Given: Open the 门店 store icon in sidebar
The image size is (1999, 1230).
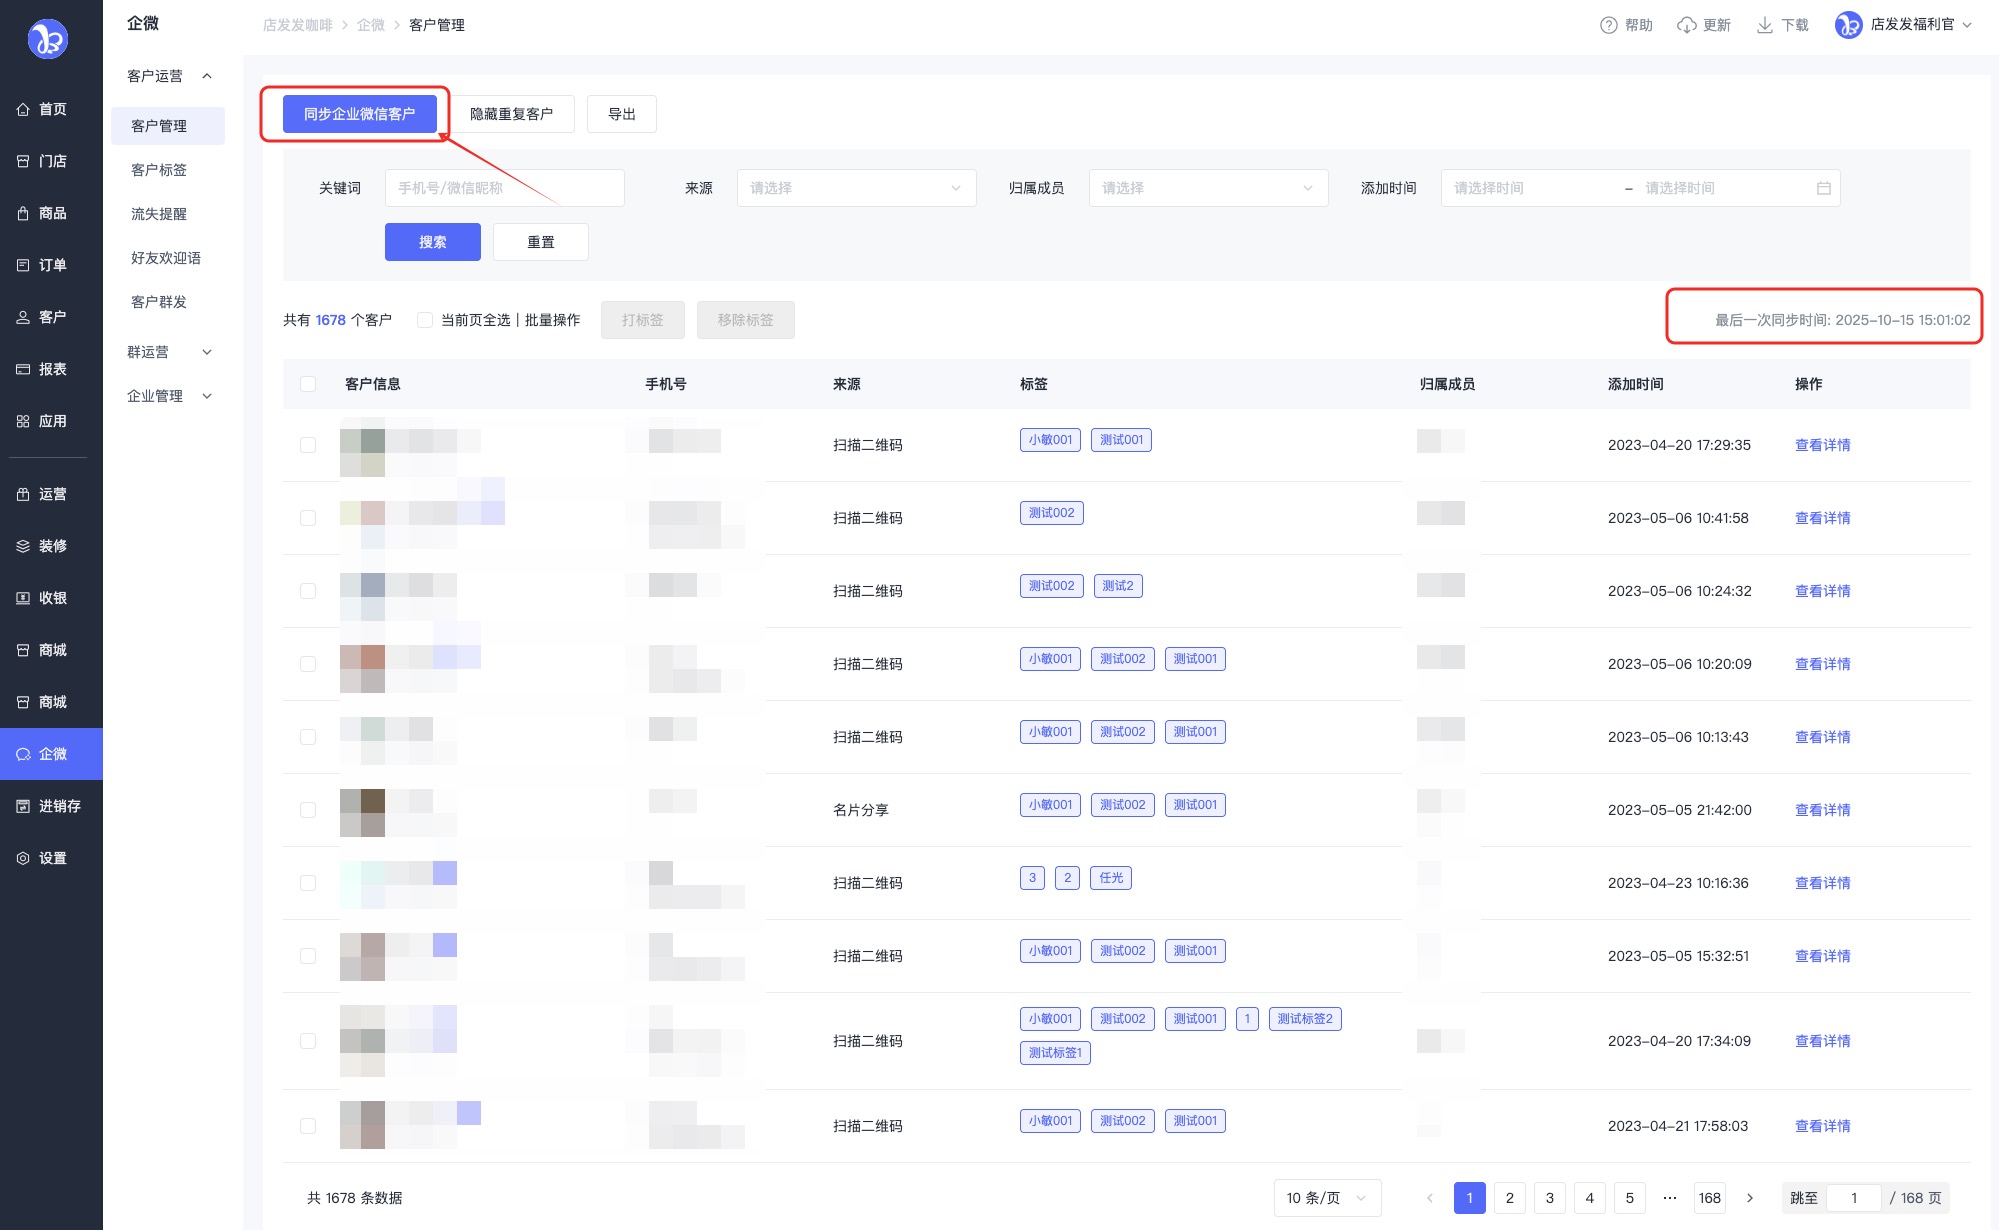Looking at the screenshot, I should (23, 162).
